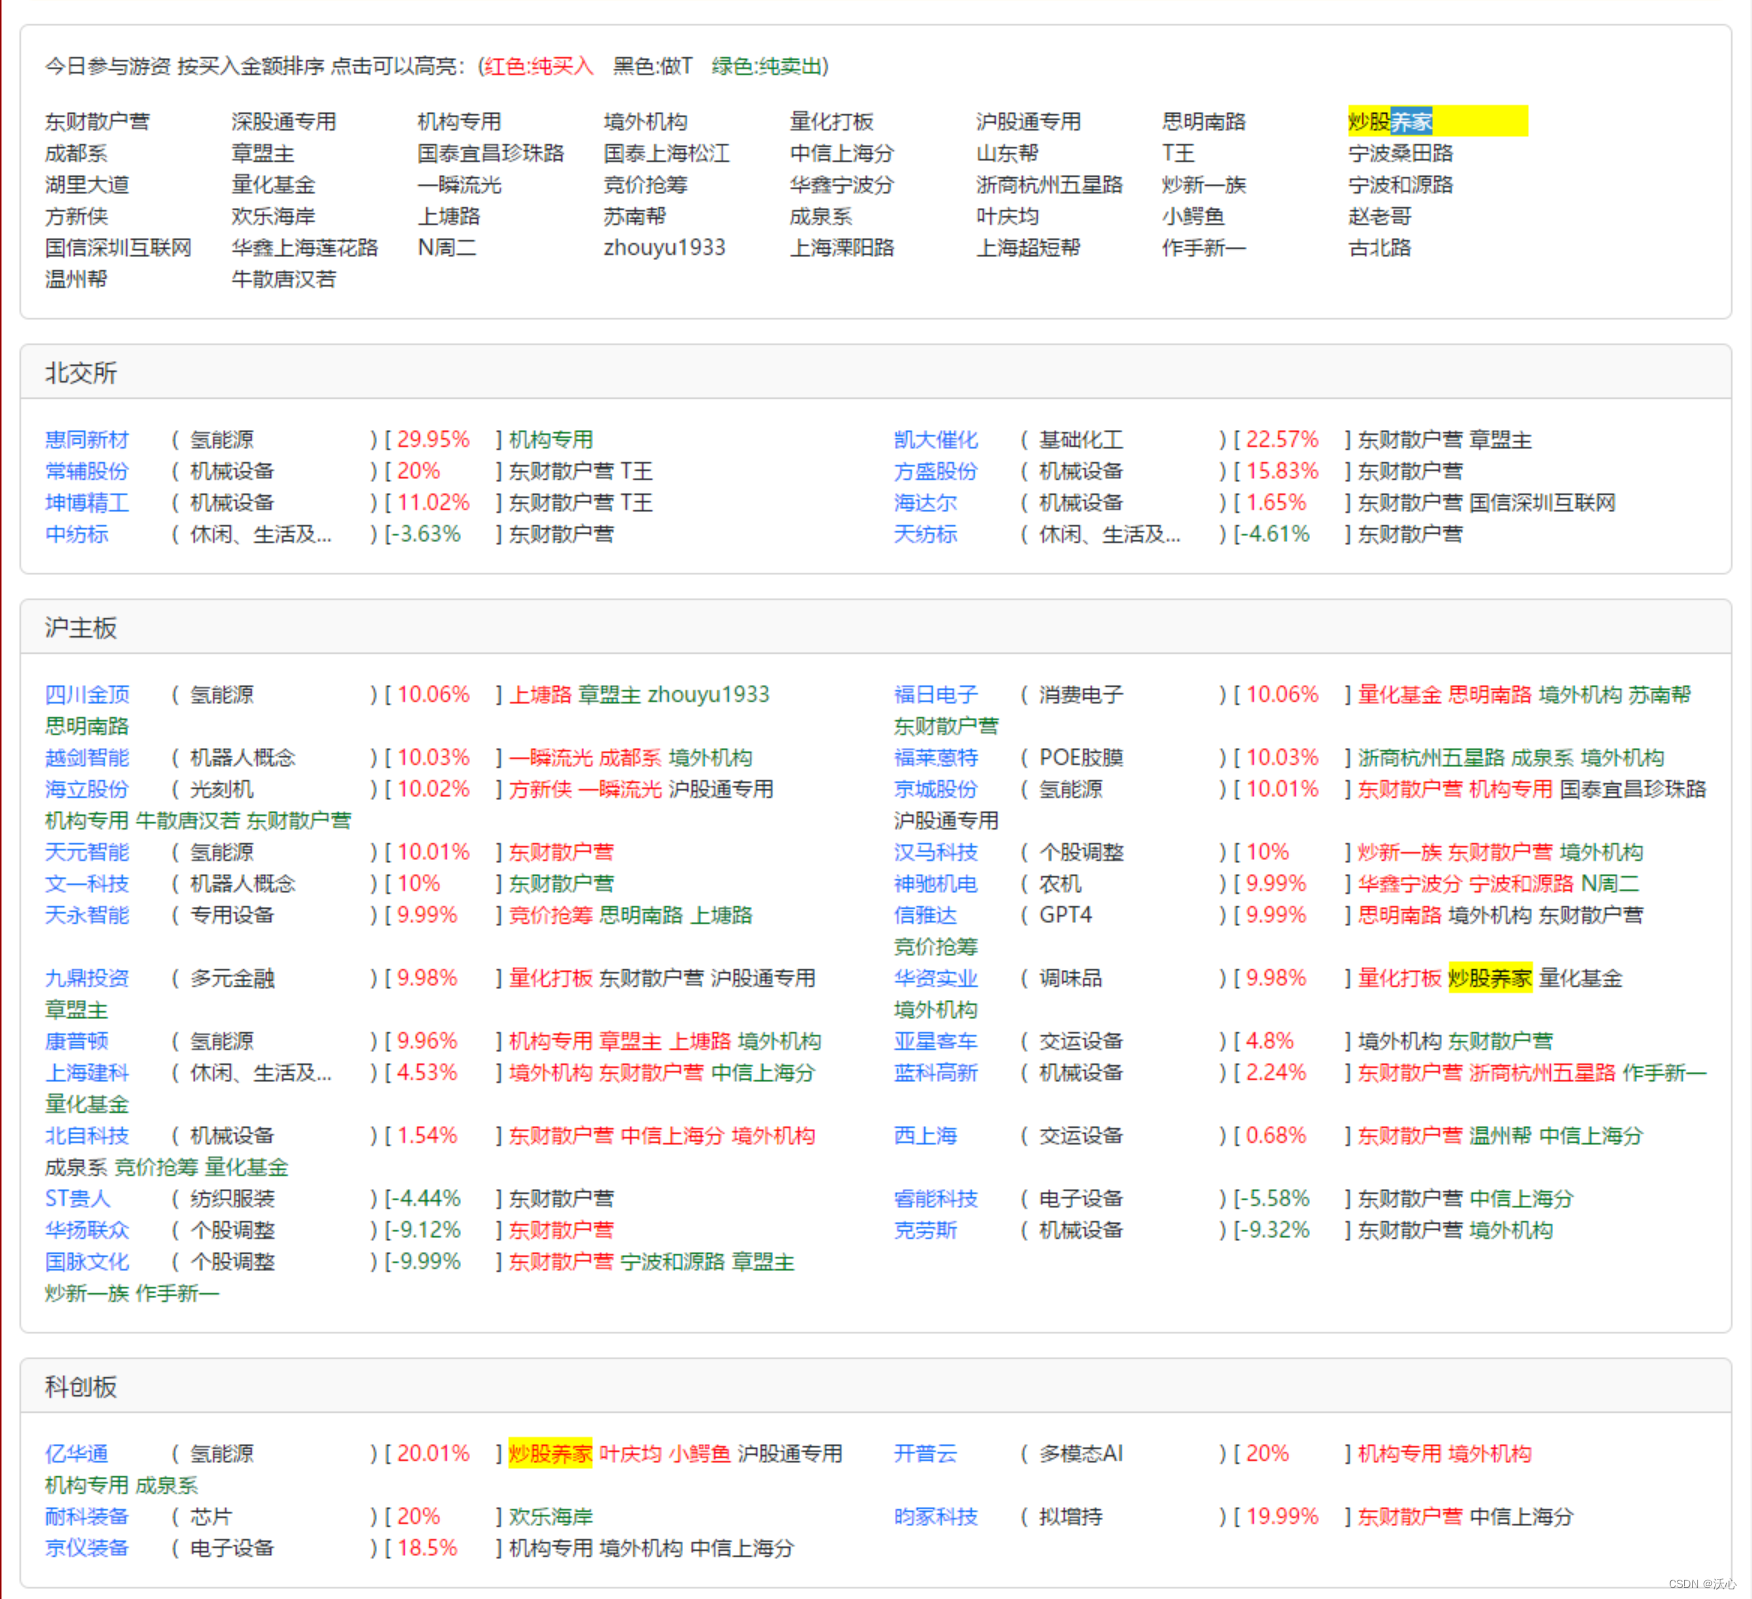1752x1599 pixels.
Task: Click 一瞬流光 in the top trader list
Action: (459, 184)
